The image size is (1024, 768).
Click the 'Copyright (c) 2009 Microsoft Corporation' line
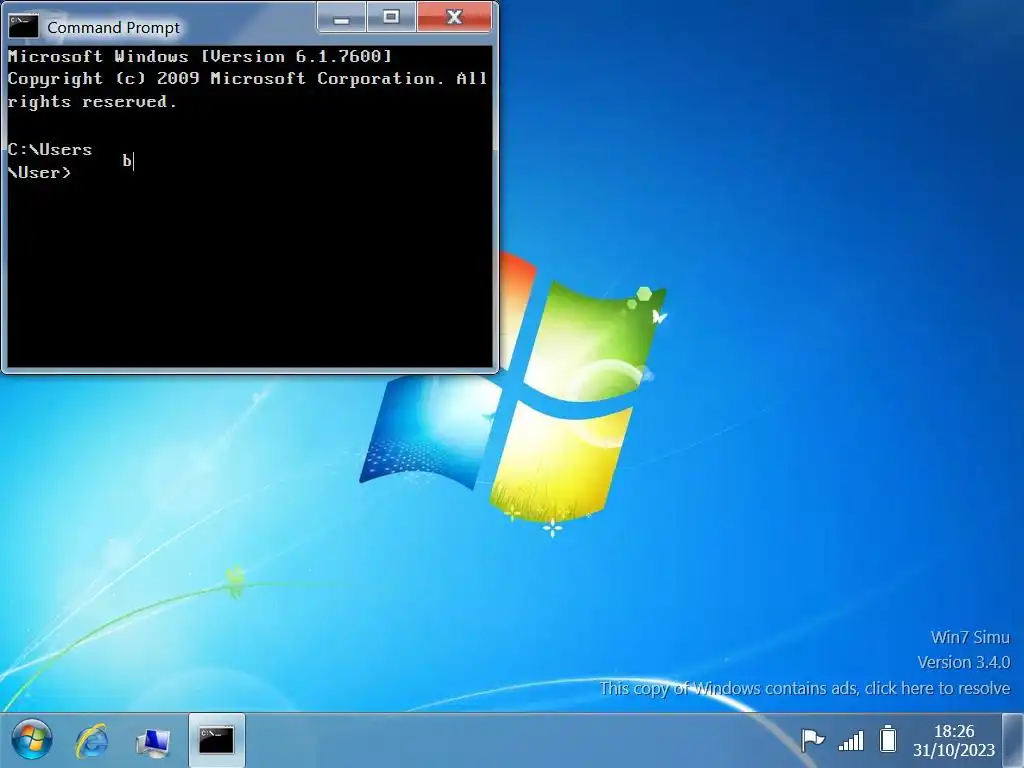221,79
